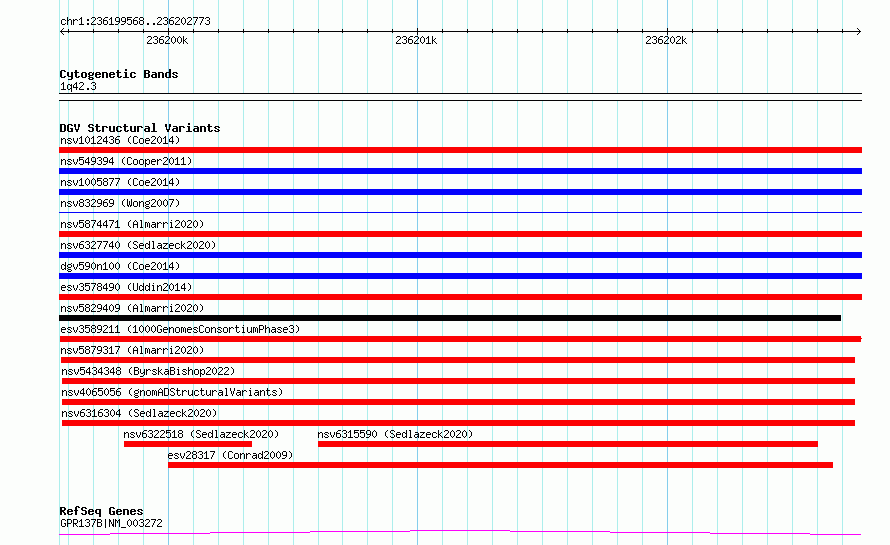Screen dimensions: 890x545
Task: Select the short red bar under nsv6322518
Action: pyautogui.click(x=188, y=444)
